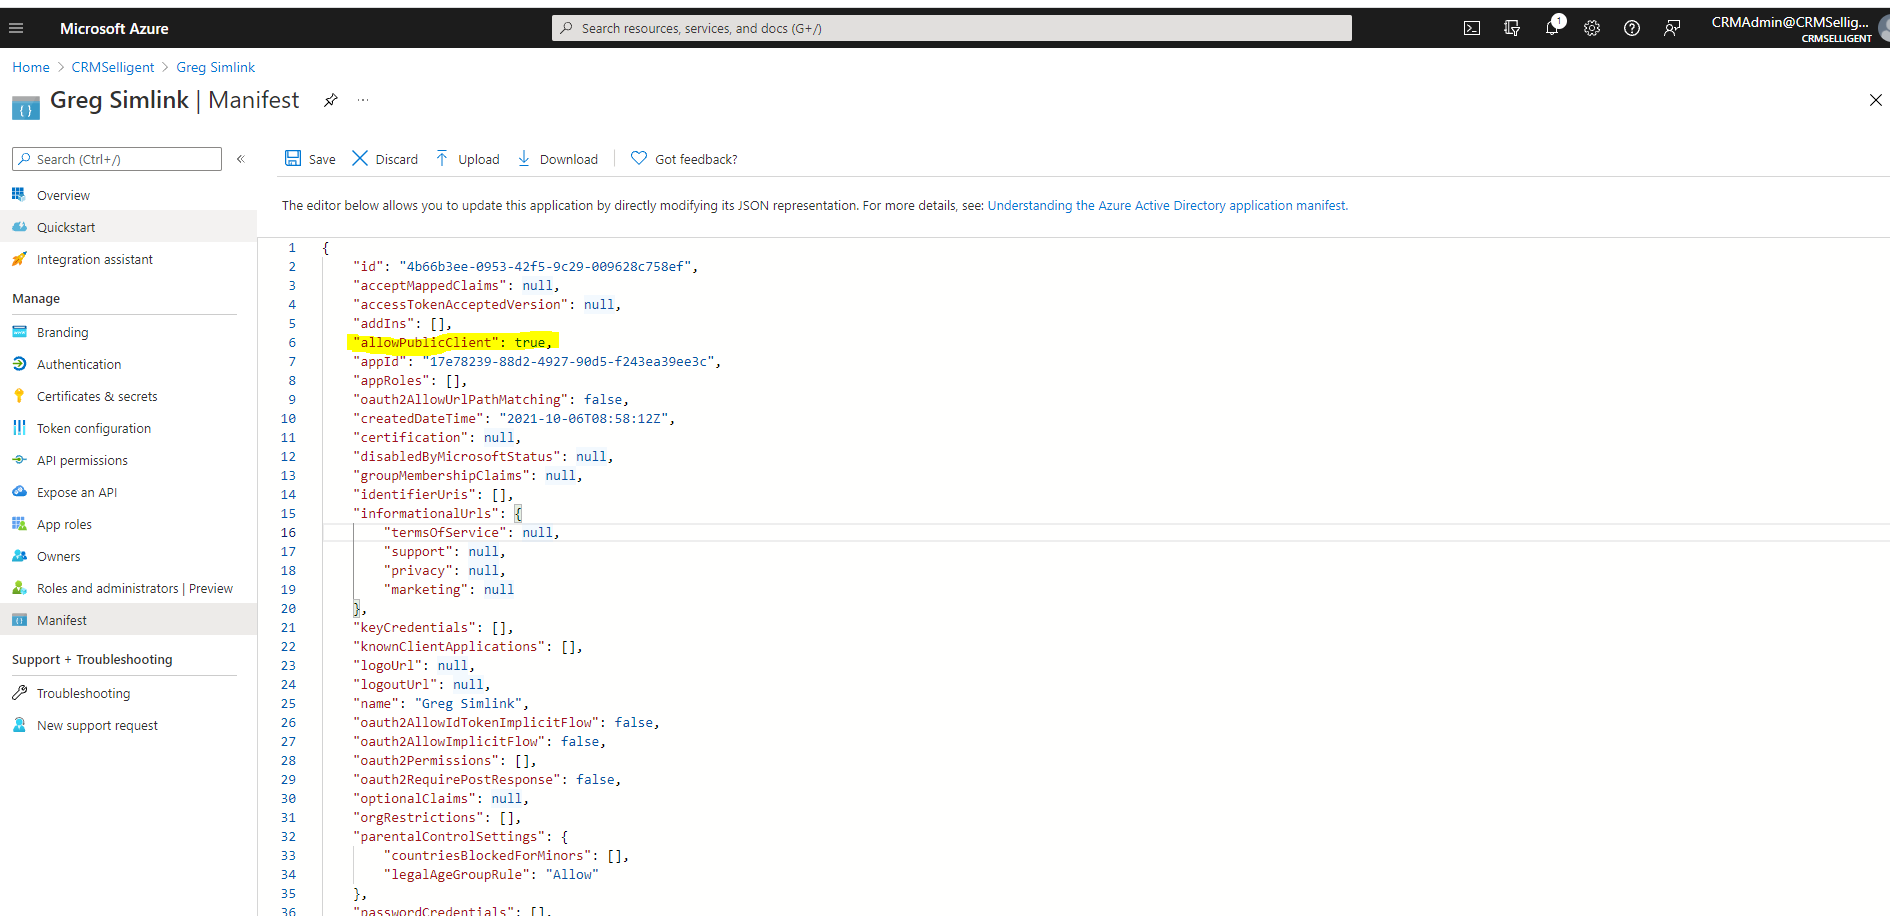Open Authentication in the Manage menu
1890x916 pixels.
pyautogui.click(x=79, y=365)
